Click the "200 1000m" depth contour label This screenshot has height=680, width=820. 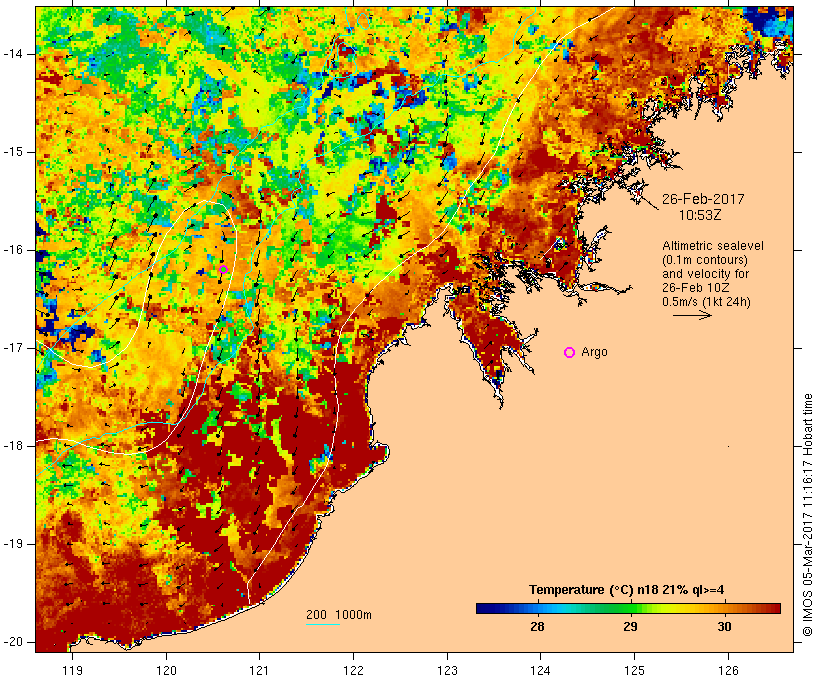[x=339, y=615]
